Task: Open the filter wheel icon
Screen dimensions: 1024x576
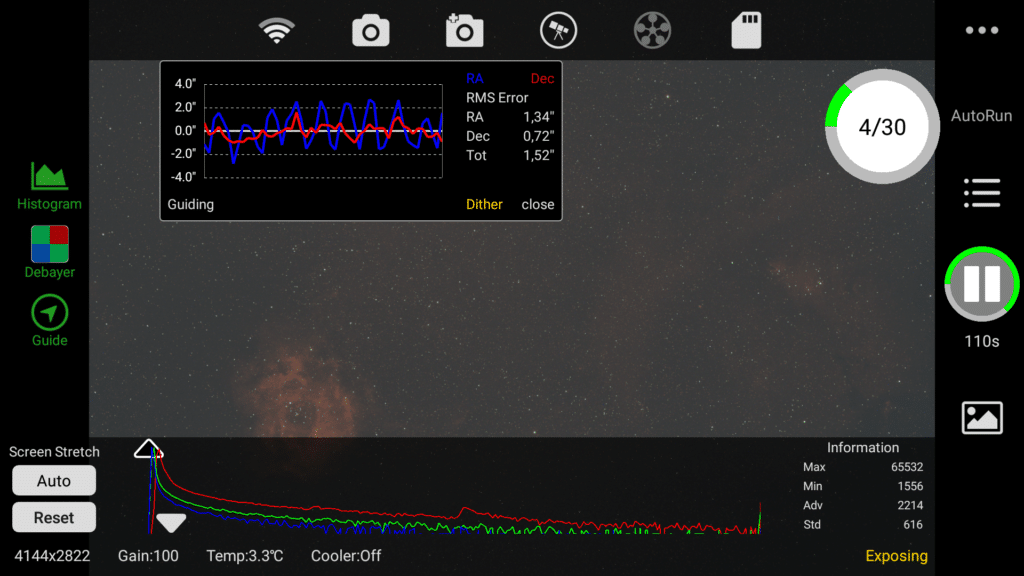Action: [x=652, y=30]
